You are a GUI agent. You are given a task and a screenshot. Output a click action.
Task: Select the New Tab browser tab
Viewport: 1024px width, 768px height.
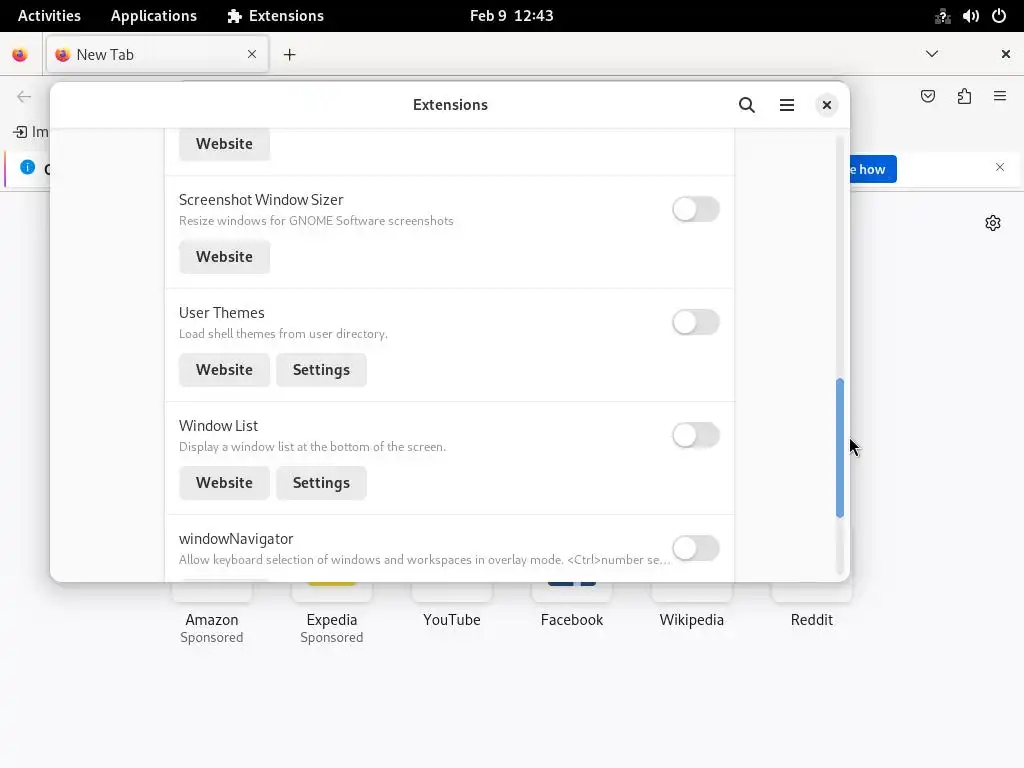[x=157, y=54]
